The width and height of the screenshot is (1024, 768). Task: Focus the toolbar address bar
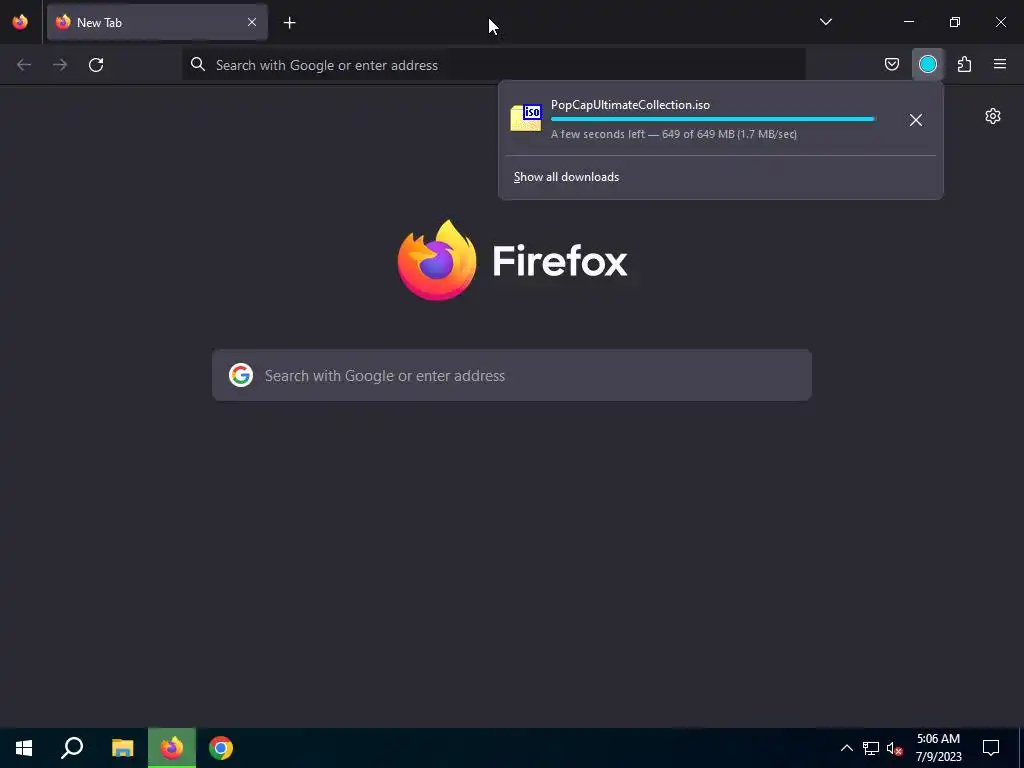(x=494, y=65)
